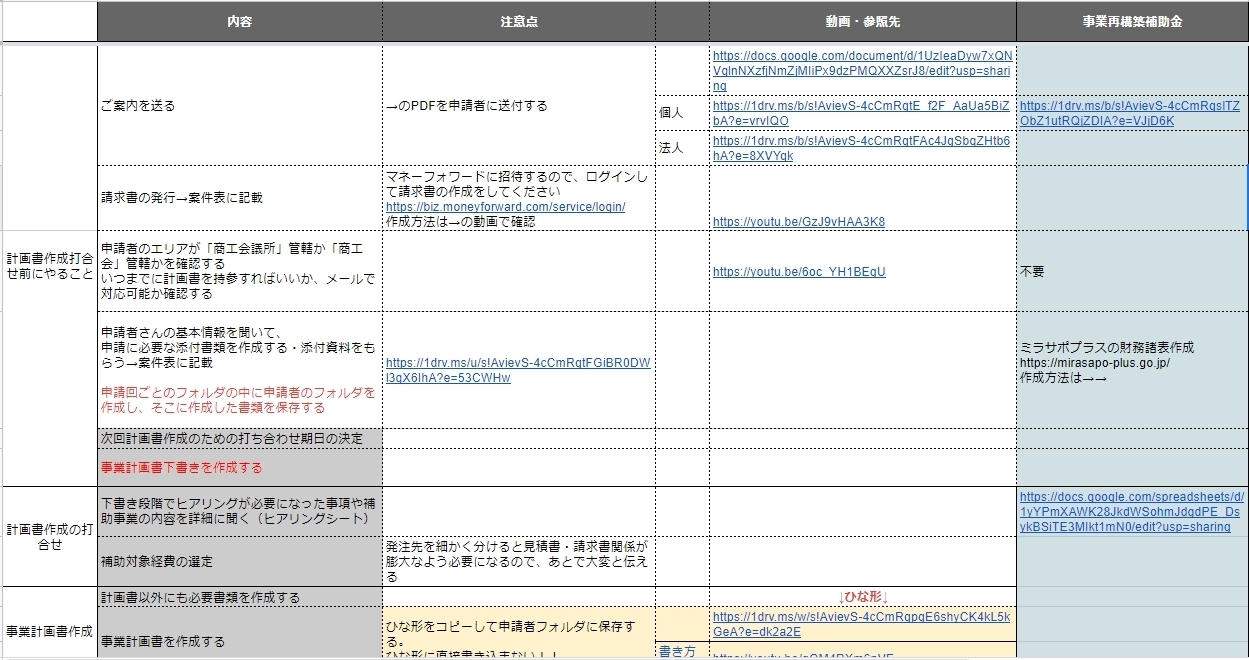This screenshot has height=660, width=1249.
Task: Click the 個人 label cell
Action: [683, 113]
